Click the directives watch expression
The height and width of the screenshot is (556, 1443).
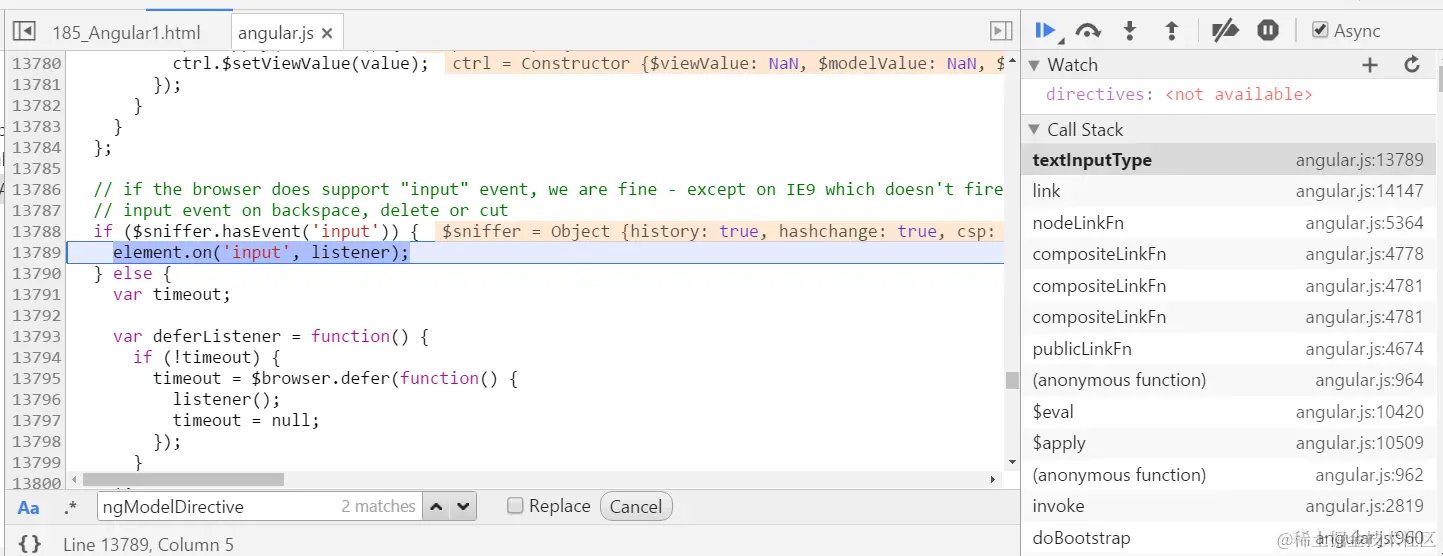coord(1179,94)
